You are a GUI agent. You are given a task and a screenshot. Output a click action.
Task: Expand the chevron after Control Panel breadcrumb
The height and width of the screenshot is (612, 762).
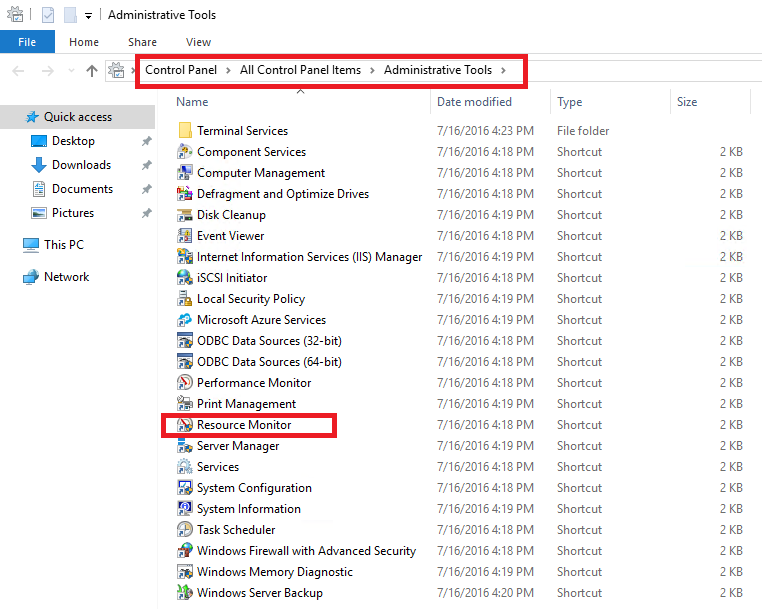point(228,70)
